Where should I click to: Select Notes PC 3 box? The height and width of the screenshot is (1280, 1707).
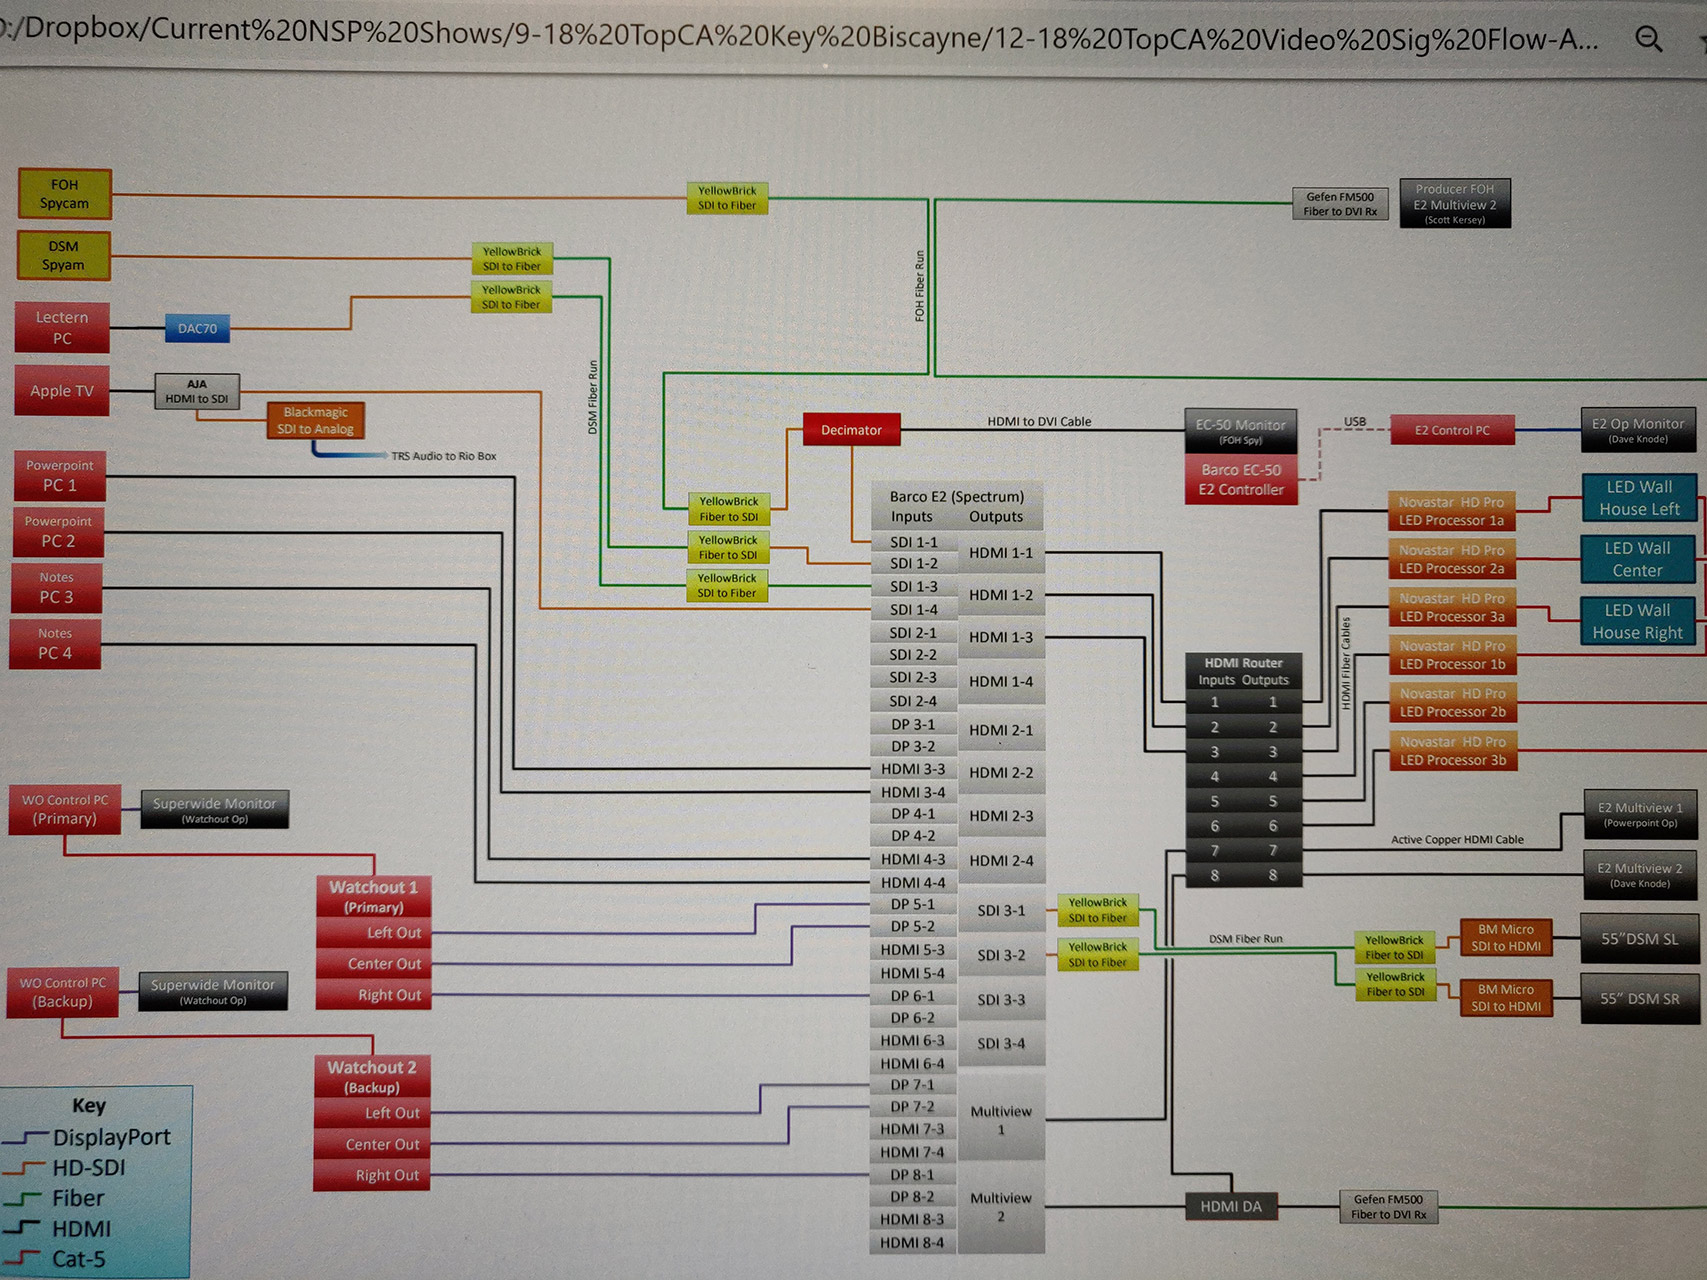[56, 588]
